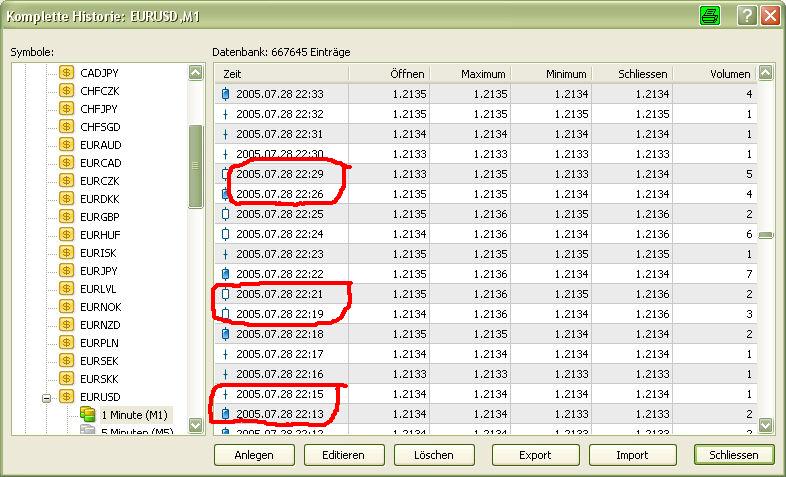Click the coin icon beside EURGBP

(67, 216)
